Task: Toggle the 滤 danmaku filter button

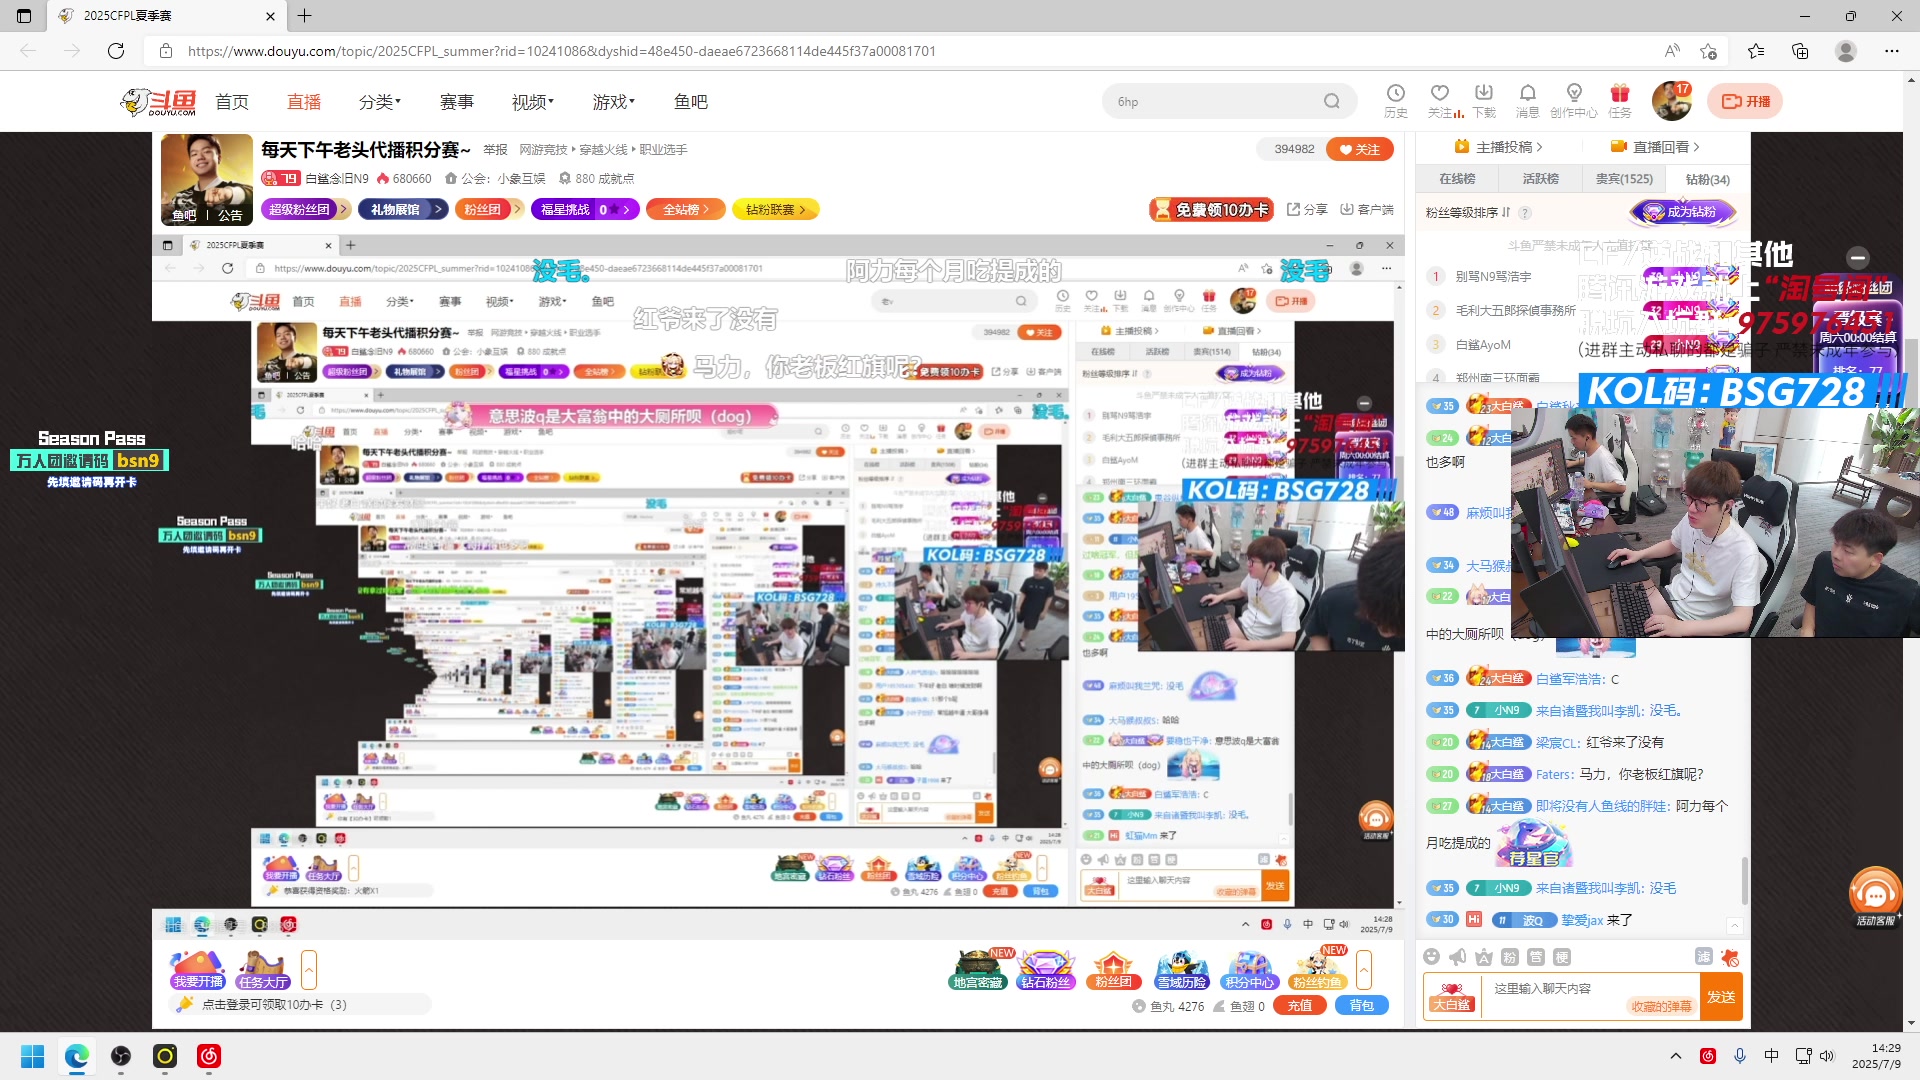Action: tap(1704, 957)
